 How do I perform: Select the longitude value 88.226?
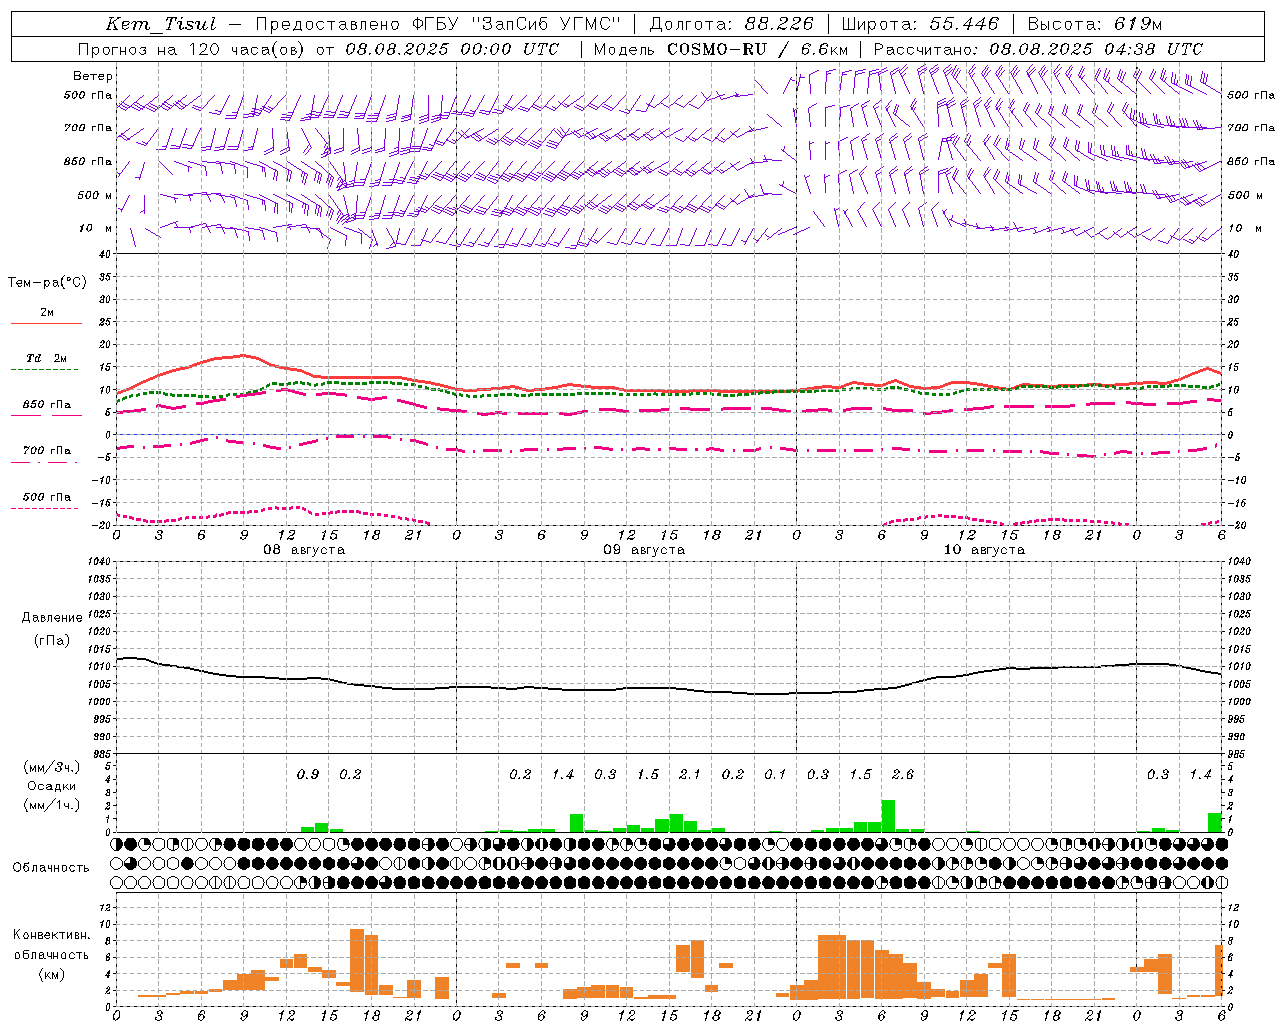point(779,24)
